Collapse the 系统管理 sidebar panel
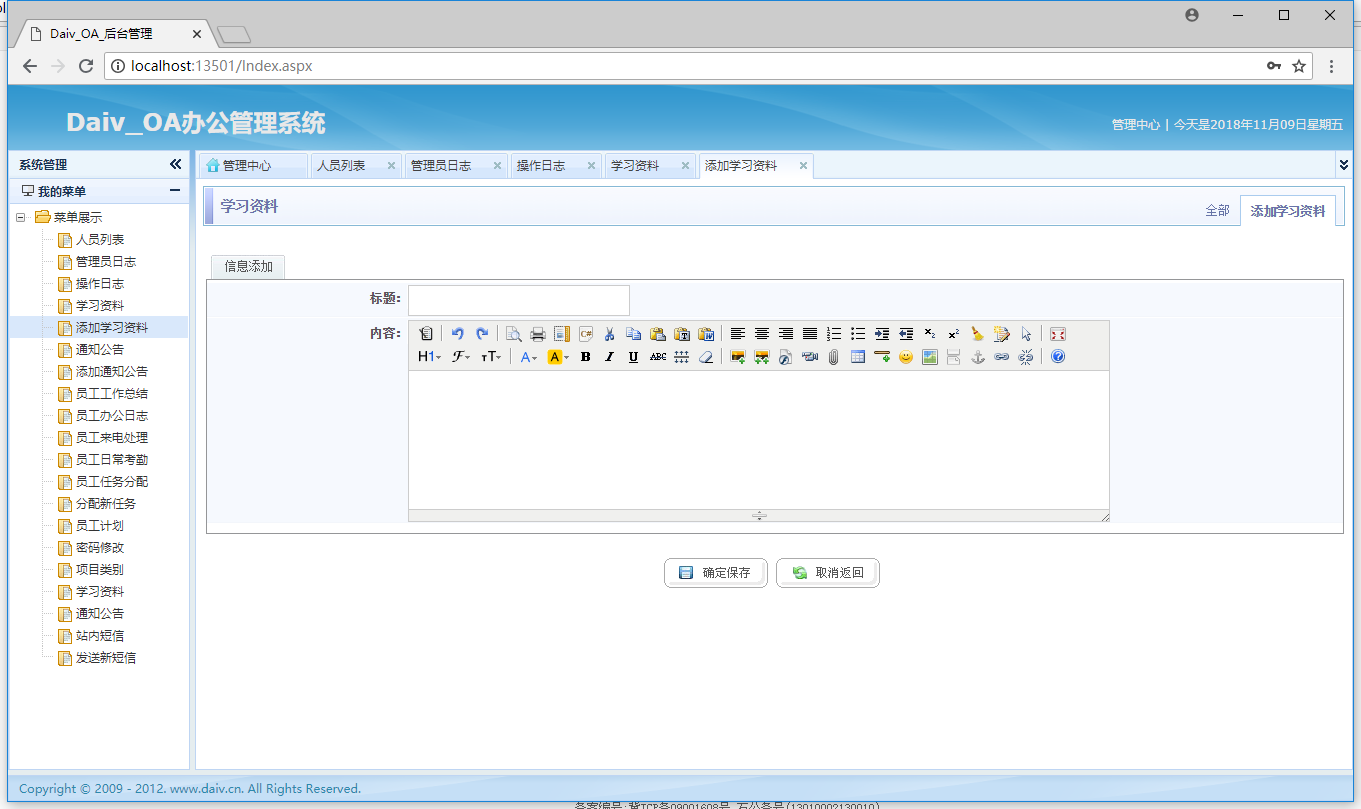 (175, 164)
